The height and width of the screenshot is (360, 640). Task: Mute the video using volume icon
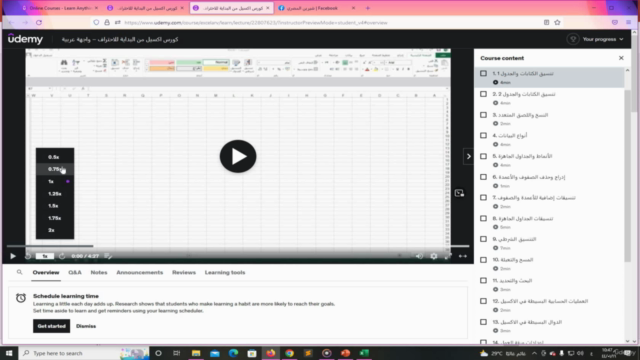(x=419, y=256)
